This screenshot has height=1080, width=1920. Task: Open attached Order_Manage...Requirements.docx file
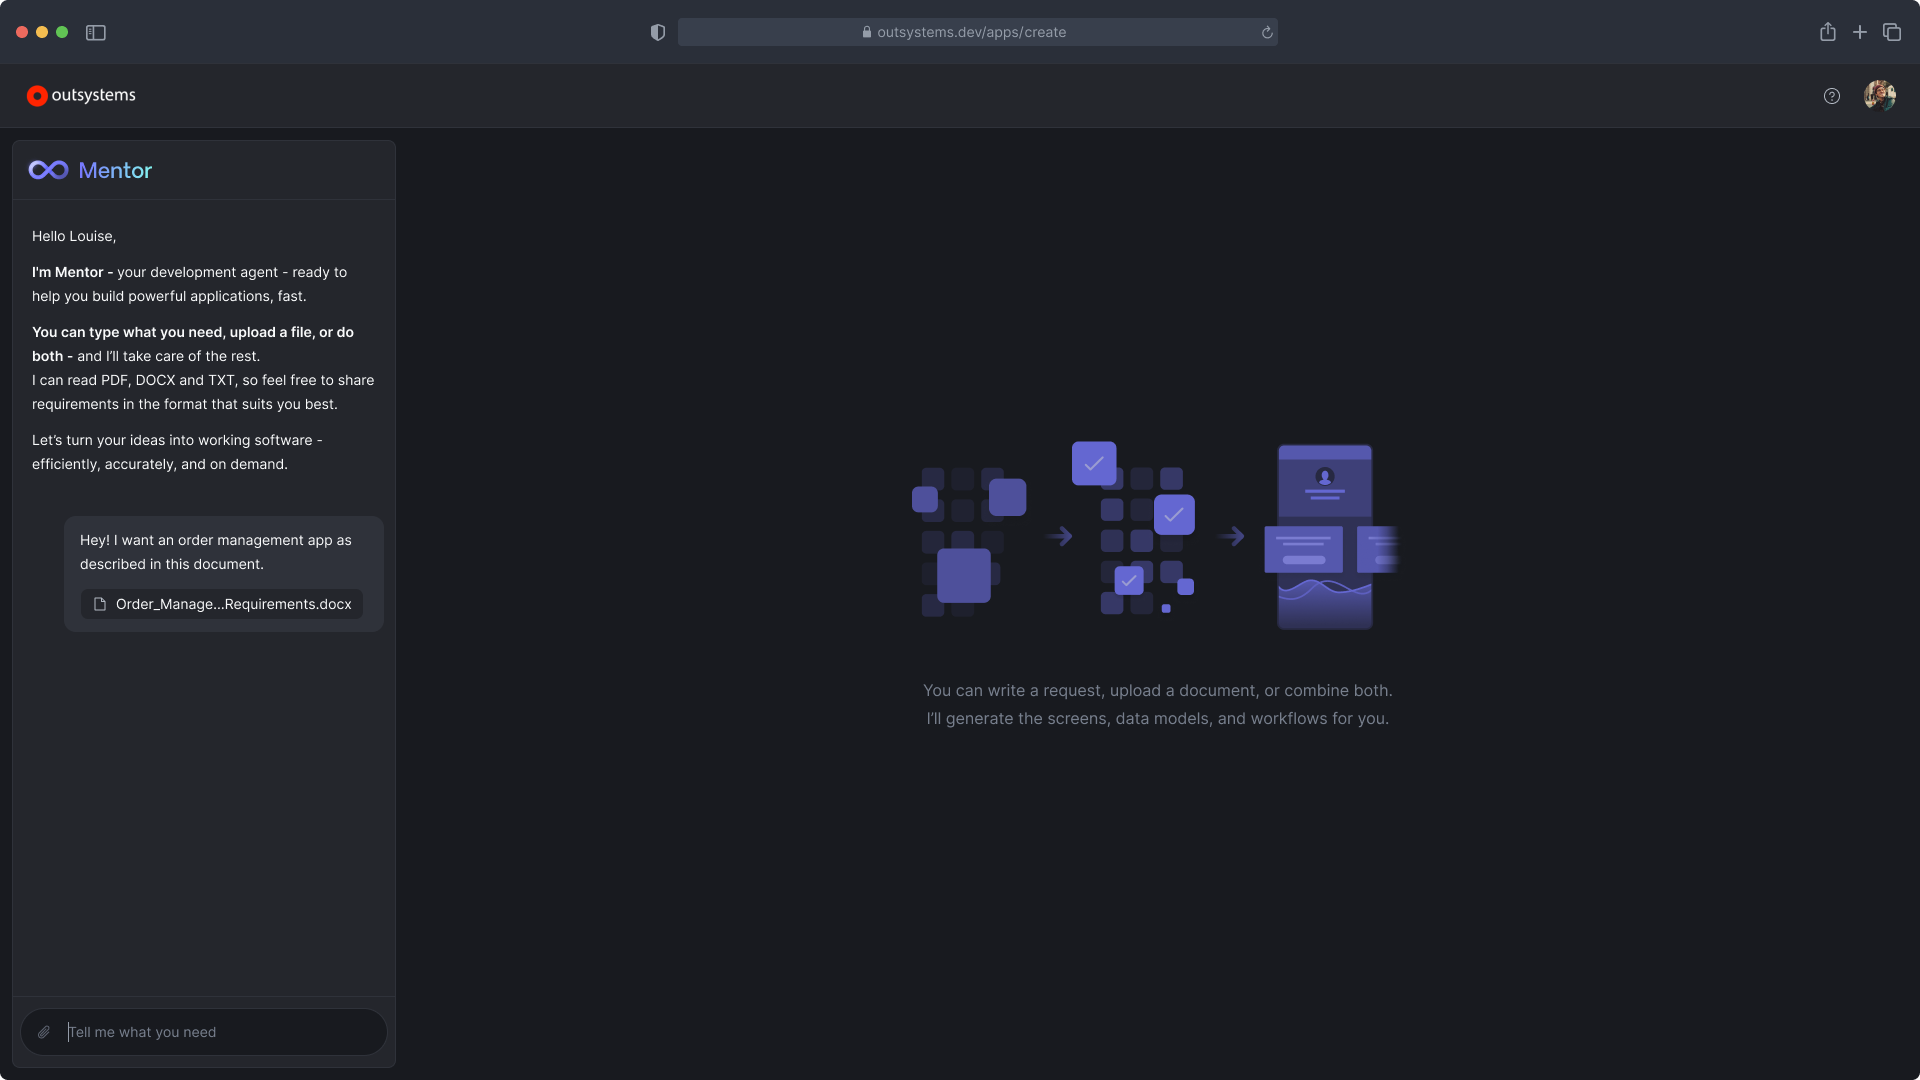pos(222,604)
